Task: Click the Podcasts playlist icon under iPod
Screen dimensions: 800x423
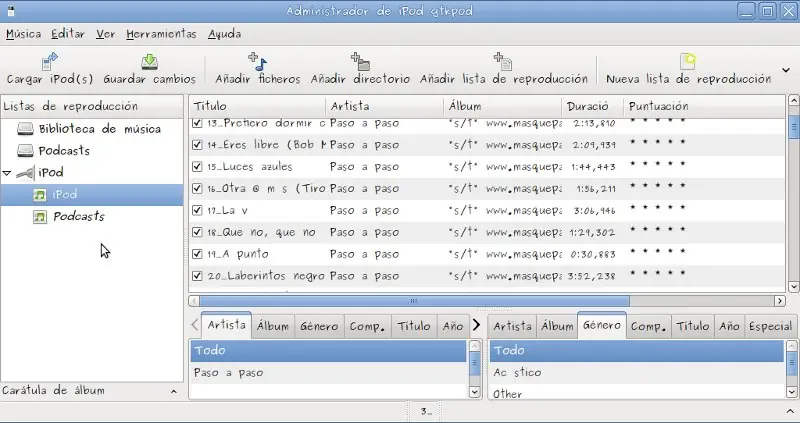Action: pyautogui.click(x=40, y=217)
